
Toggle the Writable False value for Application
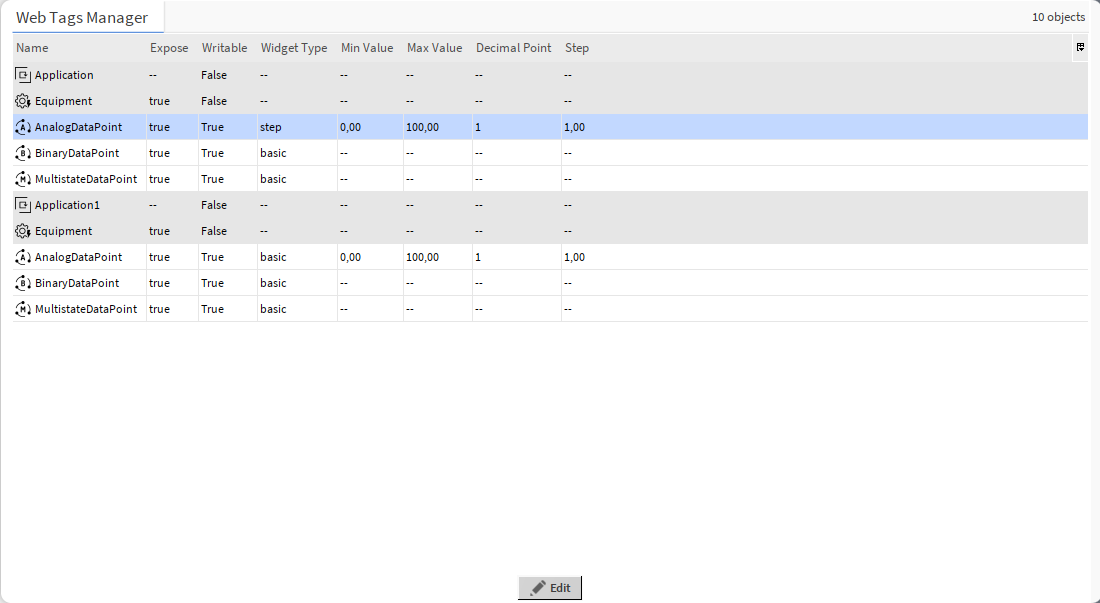pyautogui.click(x=214, y=74)
